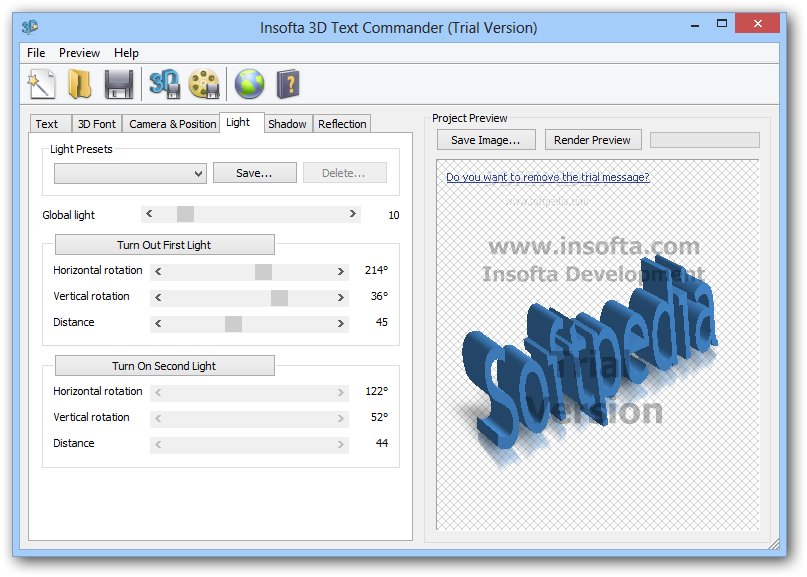This screenshot has width=807, height=577.
Task: Click second light Vertical rotation right arrow
Action: (x=341, y=419)
